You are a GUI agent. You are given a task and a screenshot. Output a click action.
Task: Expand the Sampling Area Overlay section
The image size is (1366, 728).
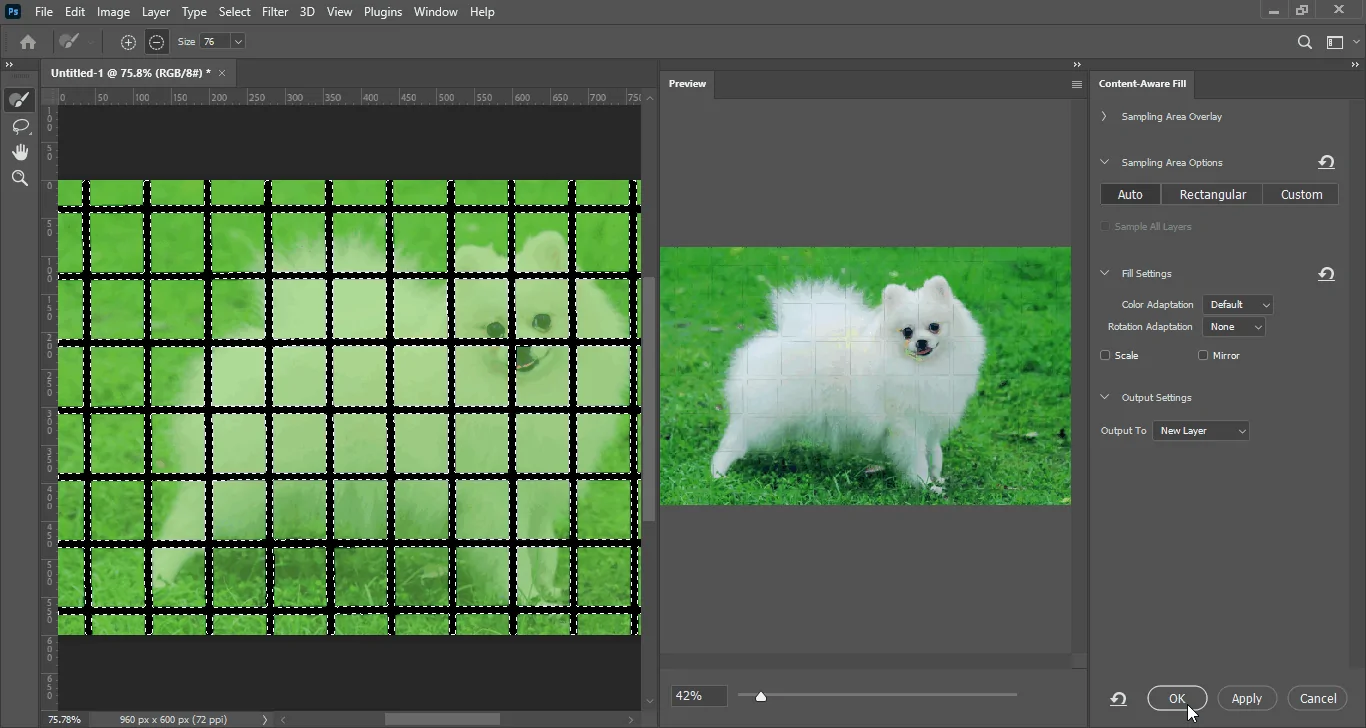tap(1103, 116)
